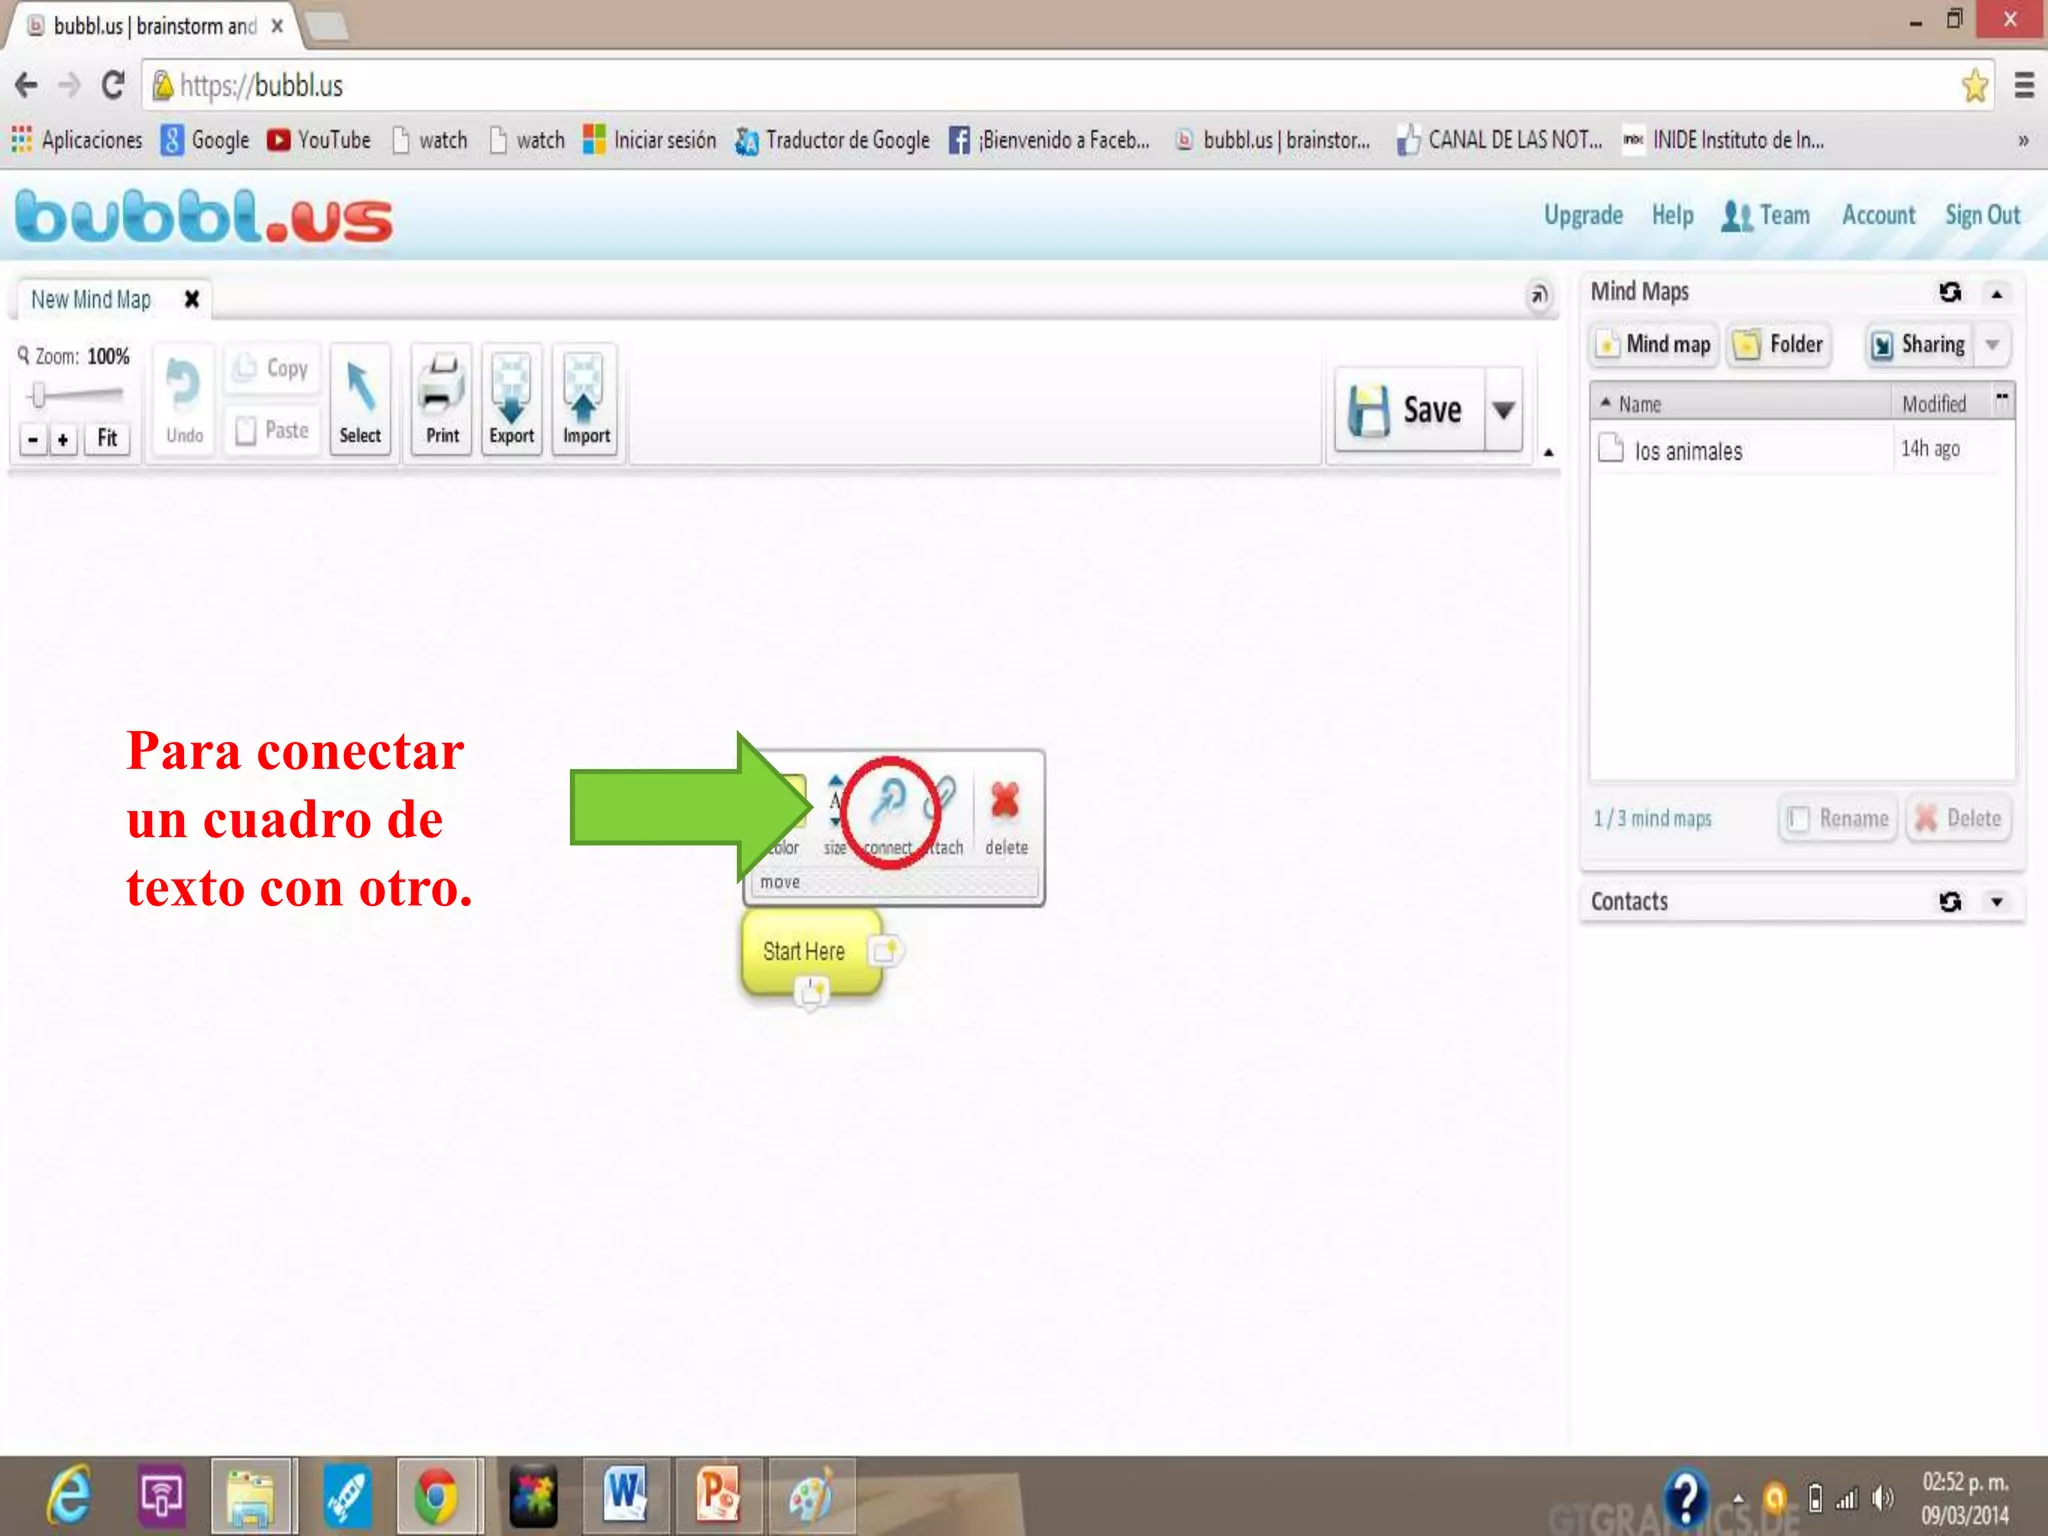2048x1536 pixels.
Task: Collapse the Mind Maps panel
Action: point(1996,293)
